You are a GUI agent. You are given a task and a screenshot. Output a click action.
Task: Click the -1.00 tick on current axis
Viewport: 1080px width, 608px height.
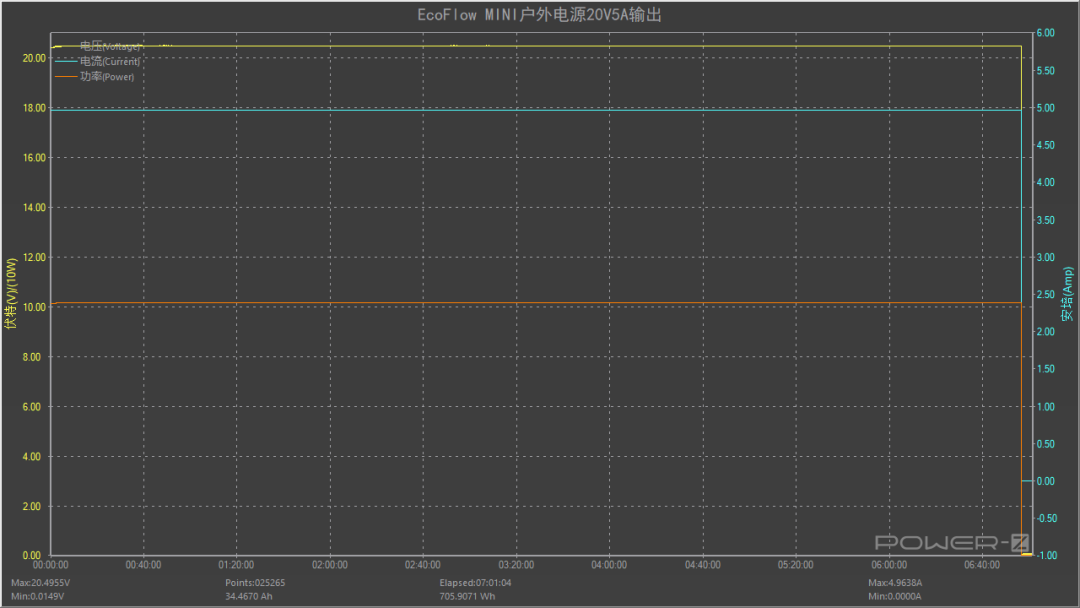pyautogui.click(x=1047, y=555)
